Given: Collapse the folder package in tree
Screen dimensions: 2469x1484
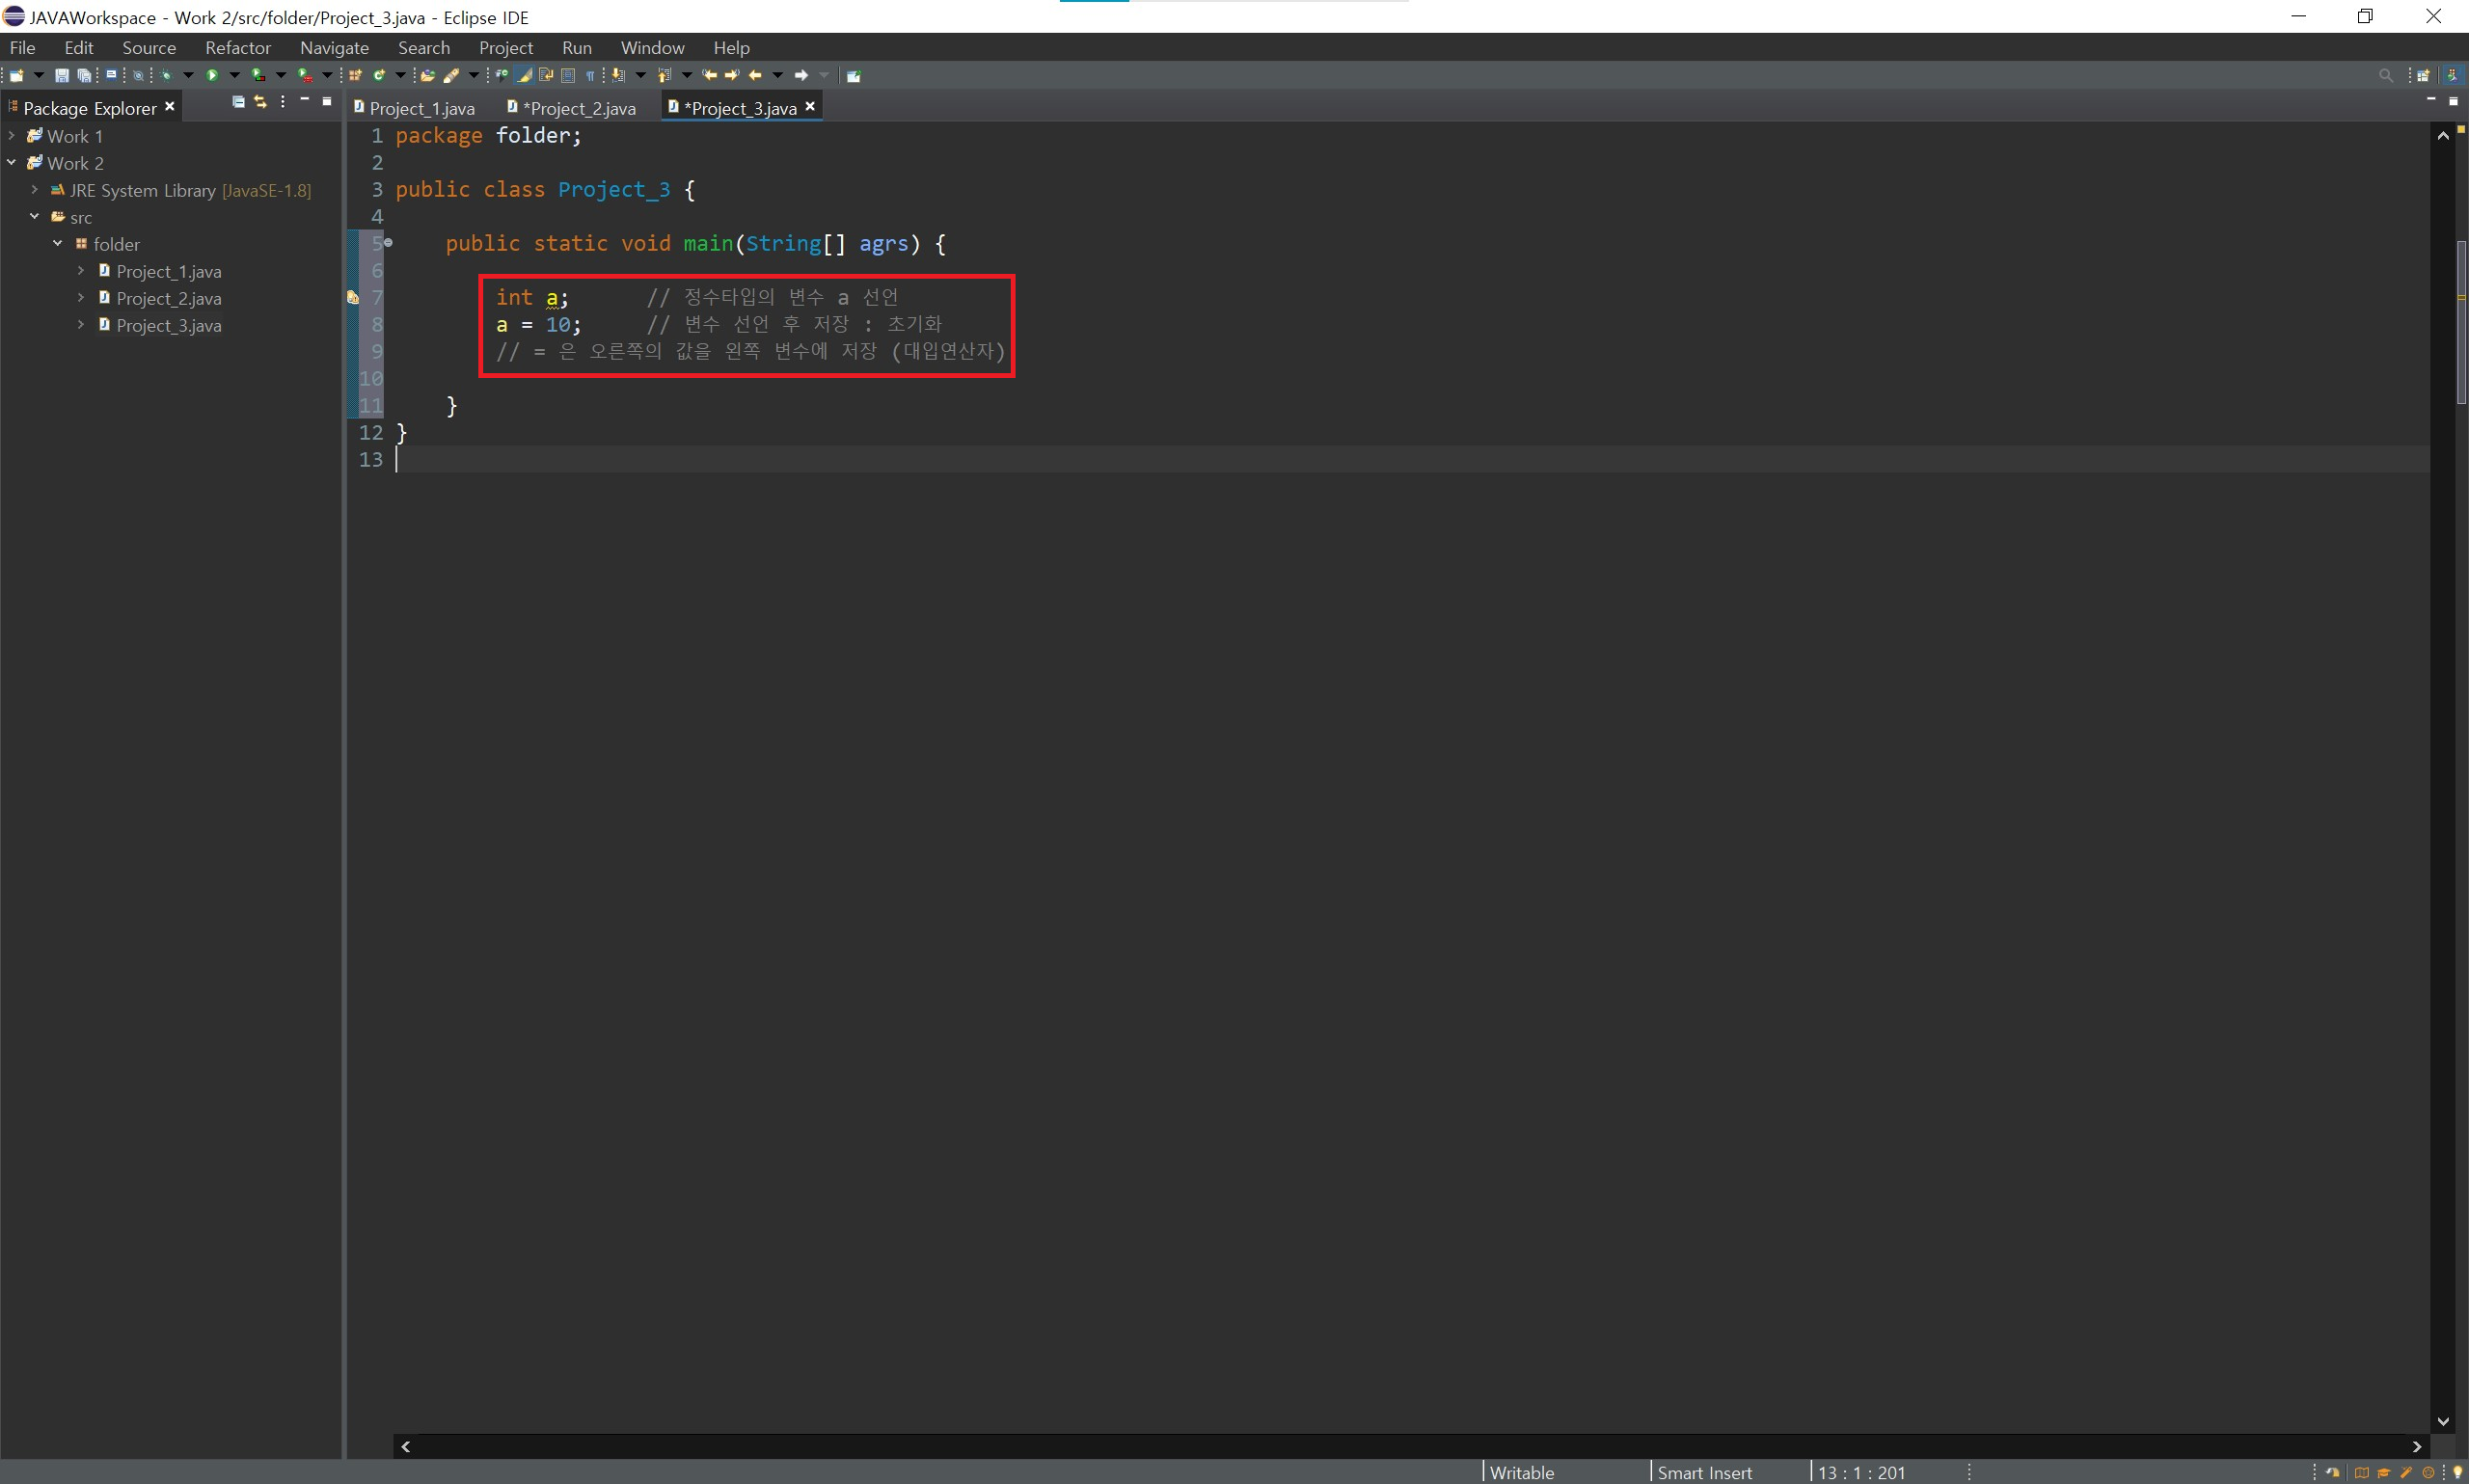Looking at the screenshot, I should pyautogui.click(x=57, y=243).
